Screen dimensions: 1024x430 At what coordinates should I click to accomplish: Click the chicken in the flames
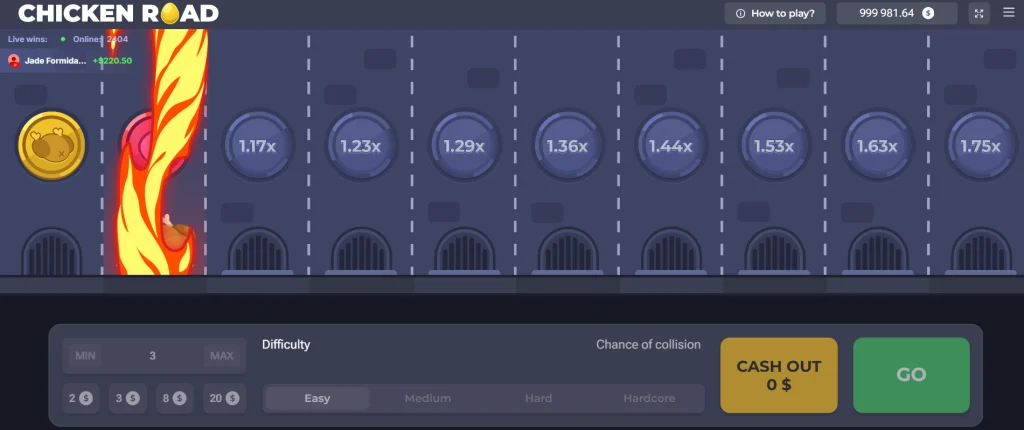click(x=178, y=235)
